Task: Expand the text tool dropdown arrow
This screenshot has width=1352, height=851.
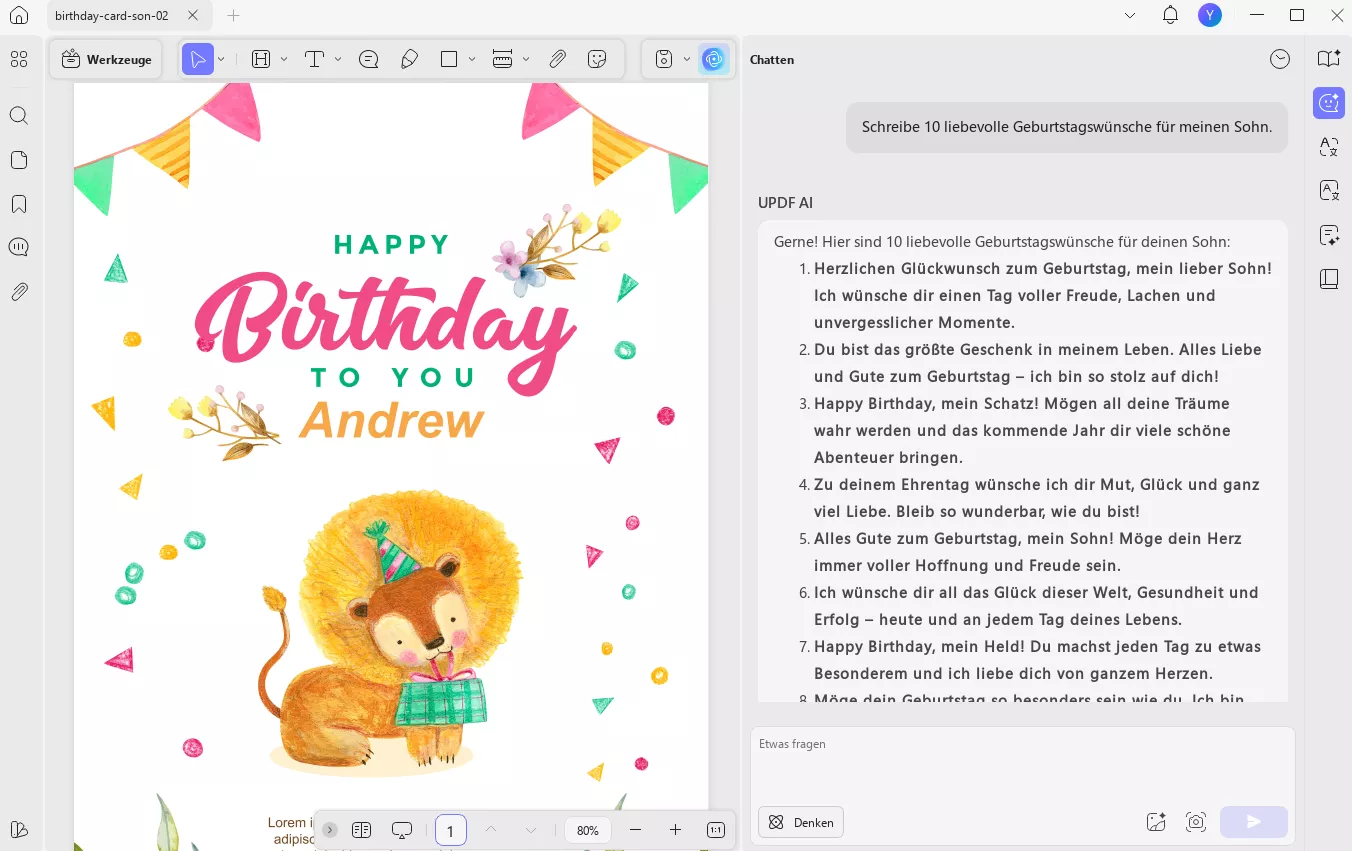Action: click(338, 60)
